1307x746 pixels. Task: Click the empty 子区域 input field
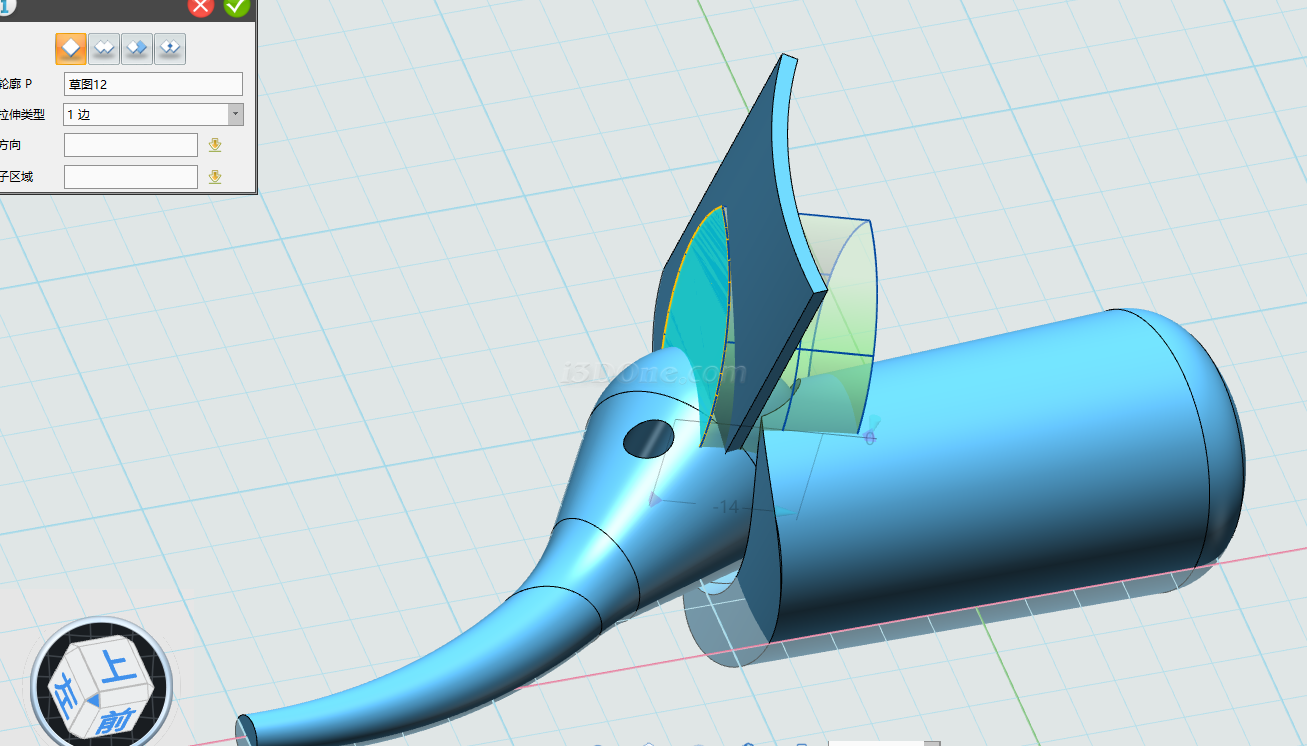click(130, 177)
